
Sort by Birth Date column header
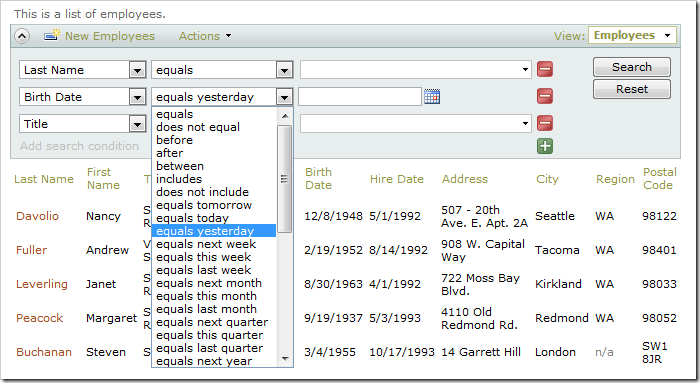pyautogui.click(x=318, y=179)
